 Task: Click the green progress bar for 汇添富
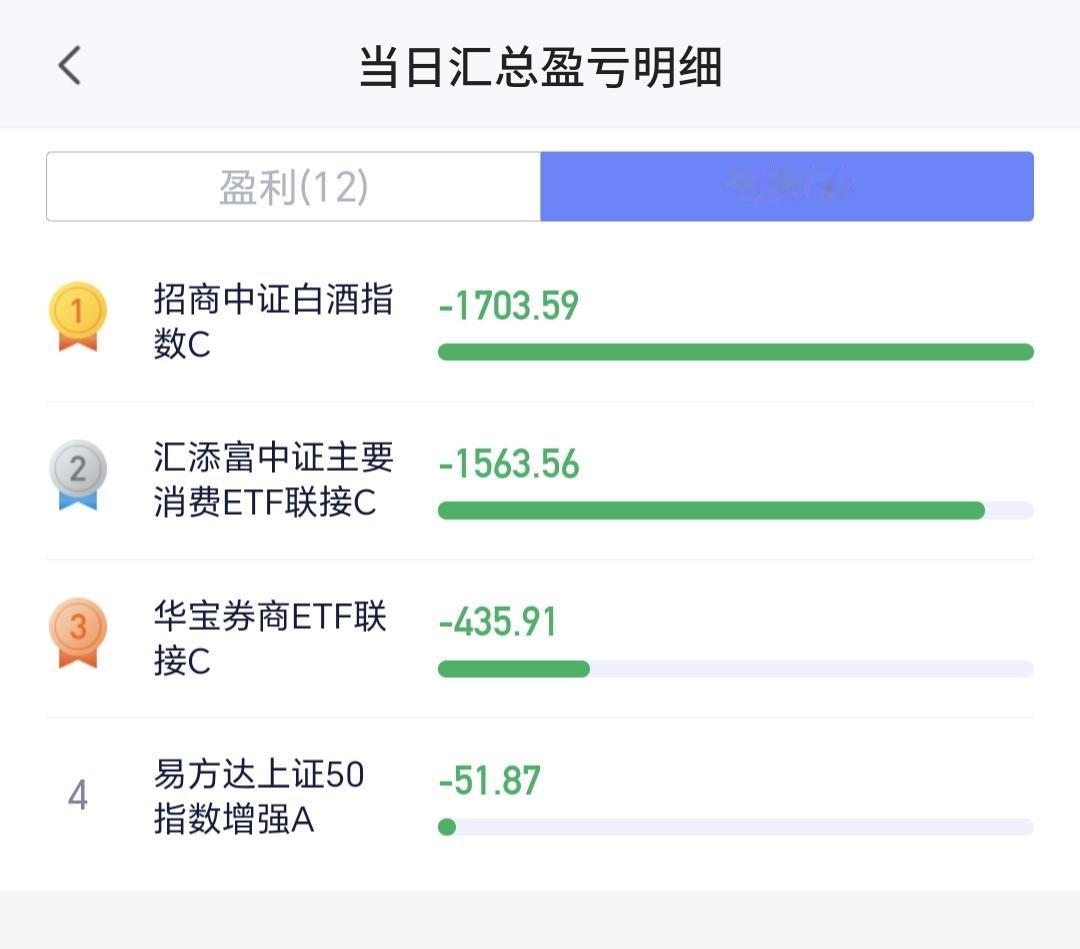[712, 510]
